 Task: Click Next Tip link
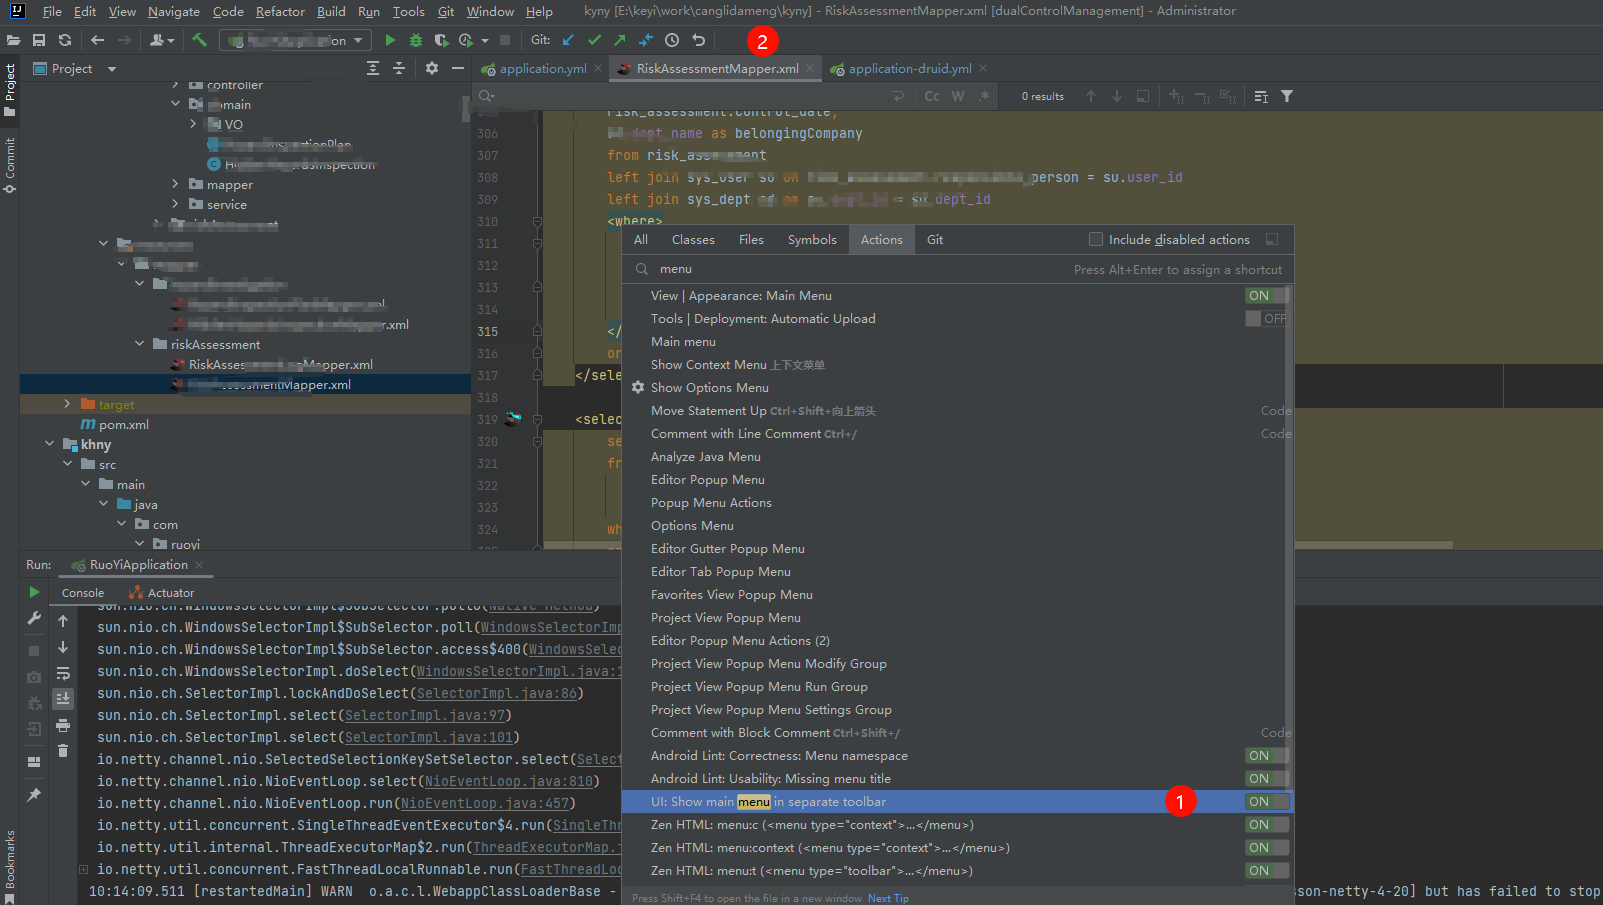(888, 898)
